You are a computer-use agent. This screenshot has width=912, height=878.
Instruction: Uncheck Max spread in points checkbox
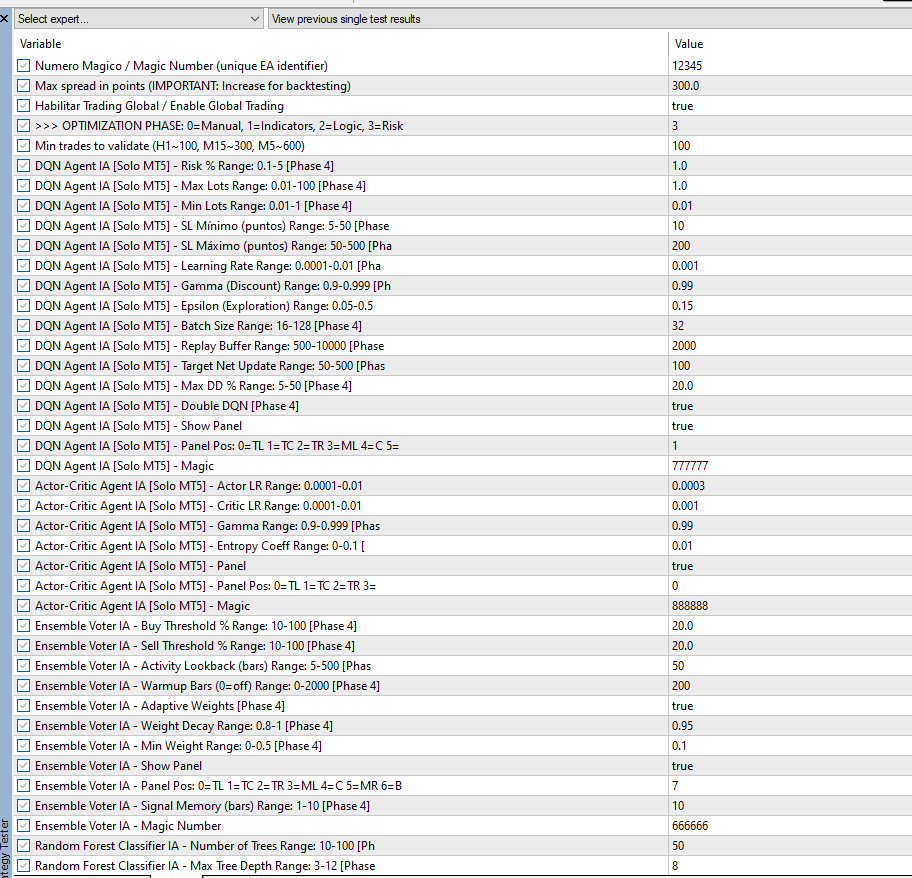[x=24, y=86]
